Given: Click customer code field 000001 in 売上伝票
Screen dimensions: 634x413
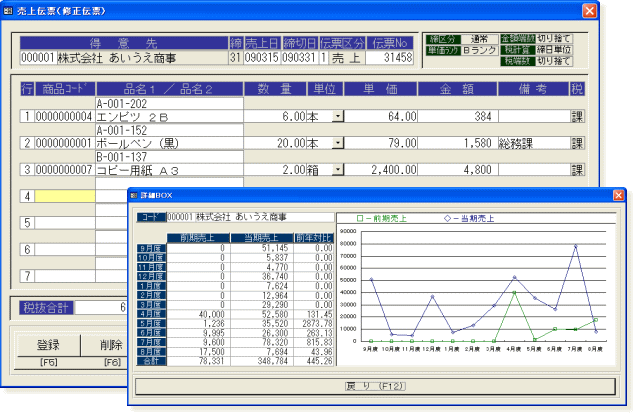Looking at the screenshot, I should pos(38,58).
